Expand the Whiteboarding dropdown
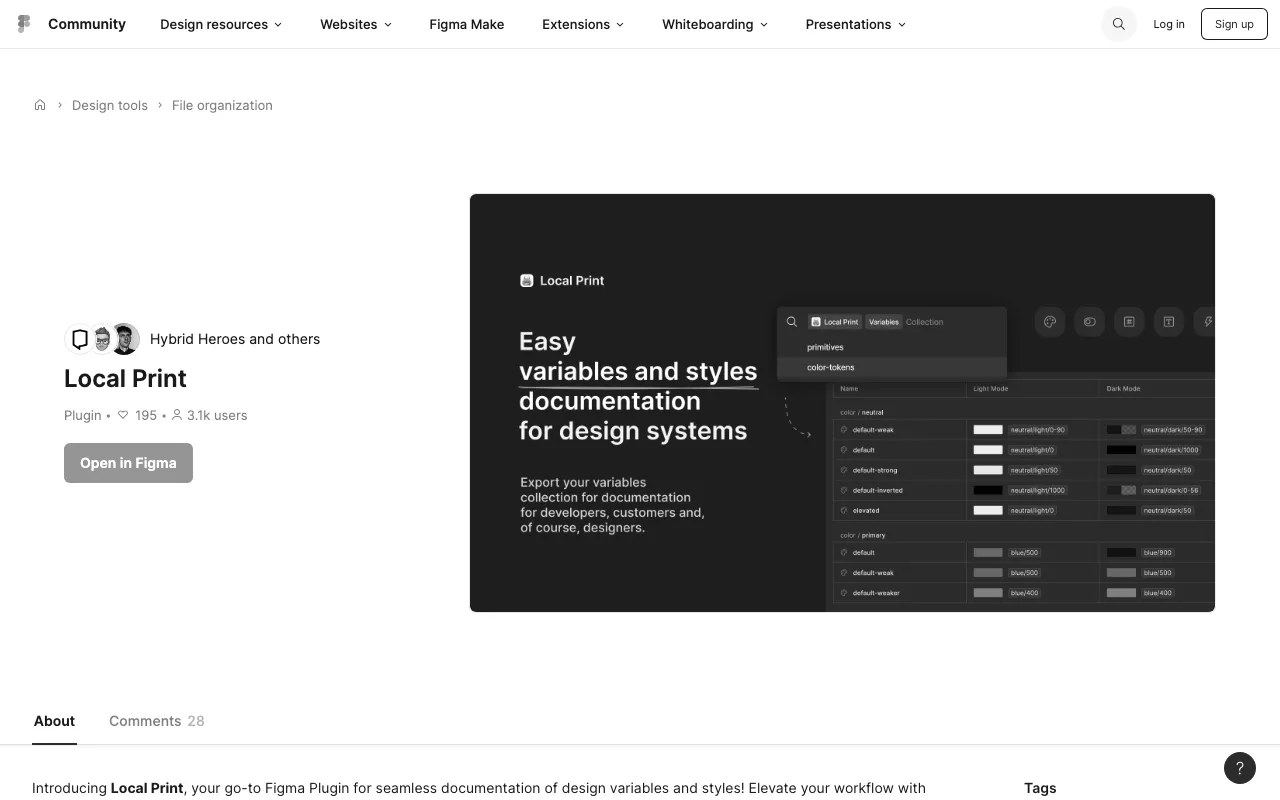Viewport: 1280px width, 800px height. (715, 24)
